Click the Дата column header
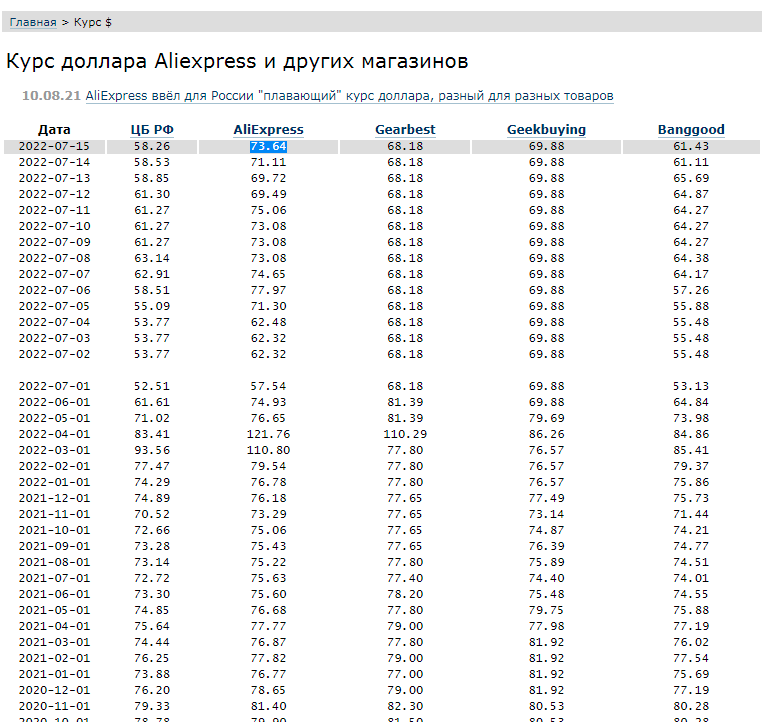The height and width of the screenshot is (722, 763). point(54,130)
